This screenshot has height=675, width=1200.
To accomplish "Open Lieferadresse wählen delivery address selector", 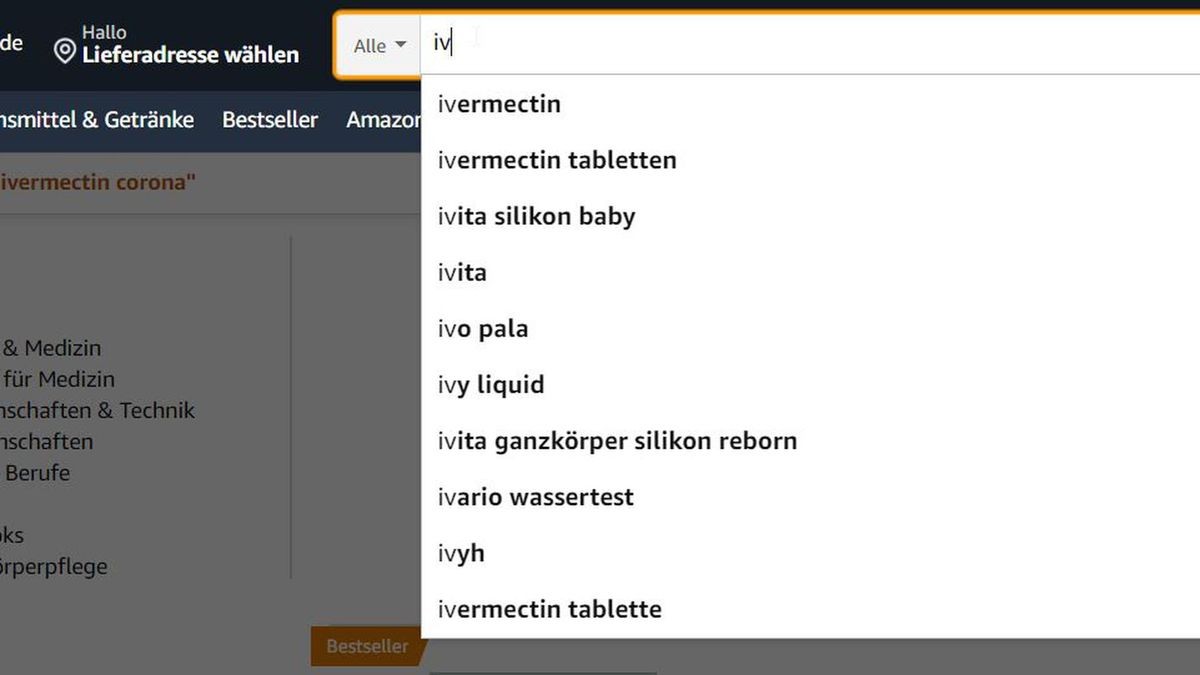I will [x=190, y=55].
